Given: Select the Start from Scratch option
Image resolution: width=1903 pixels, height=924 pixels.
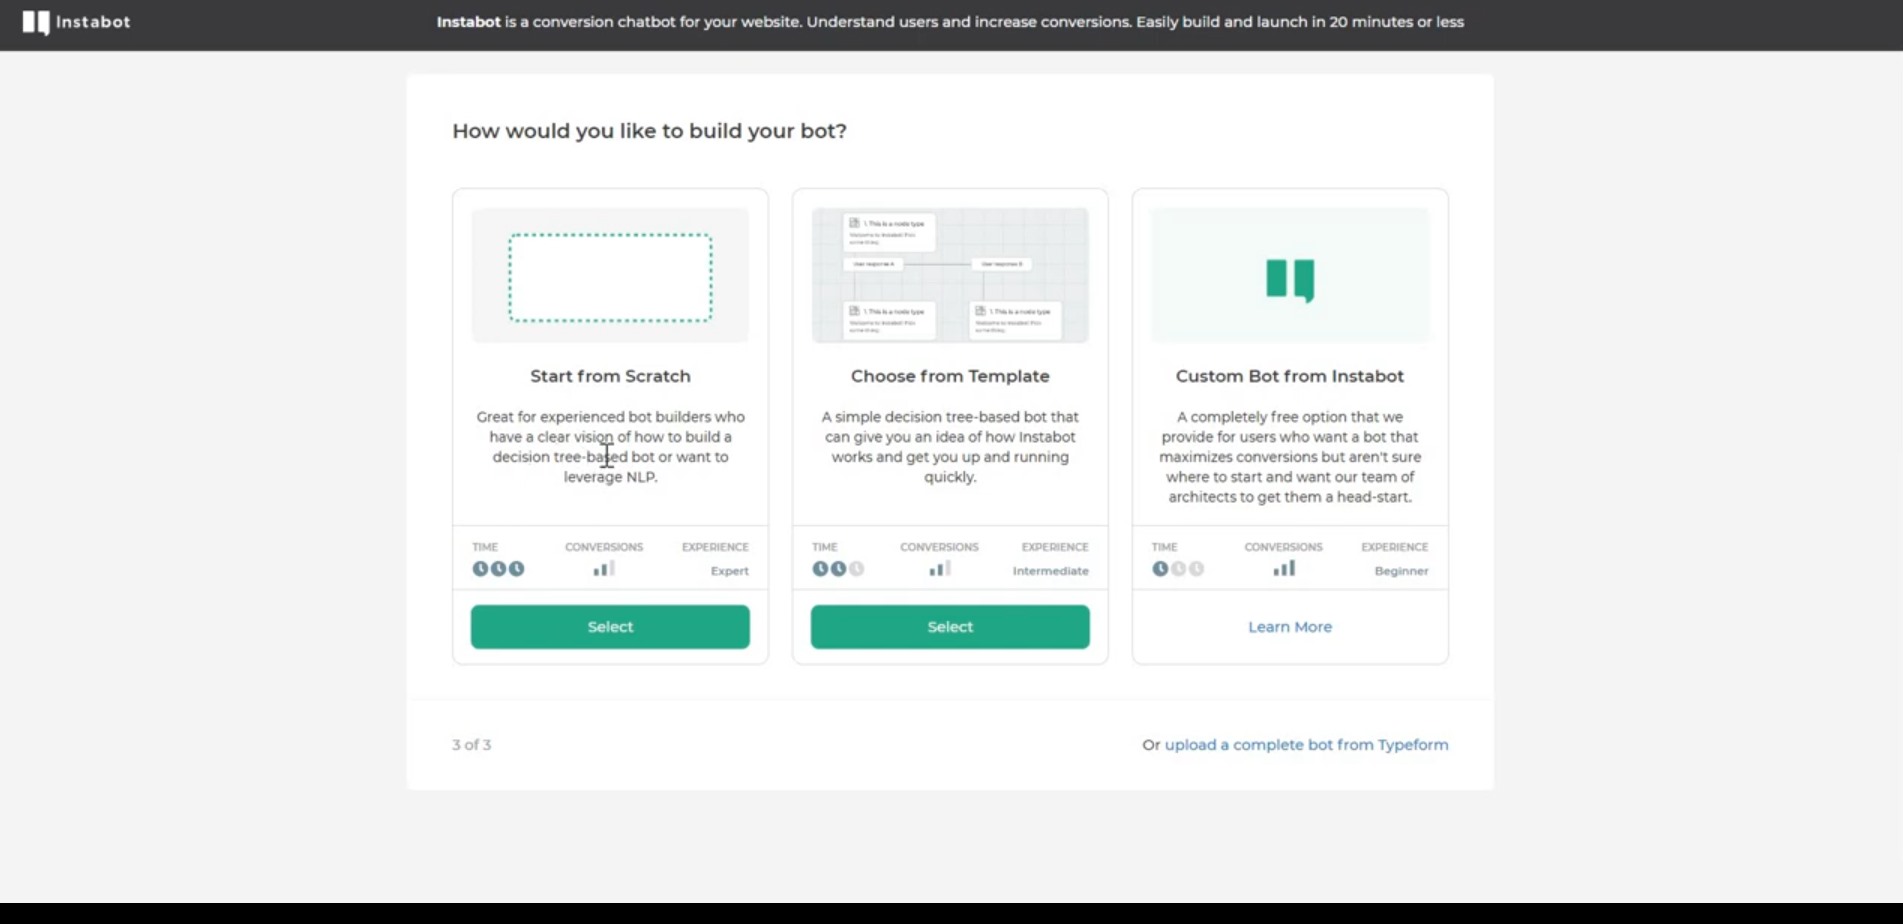Looking at the screenshot, I should [610, 627].
